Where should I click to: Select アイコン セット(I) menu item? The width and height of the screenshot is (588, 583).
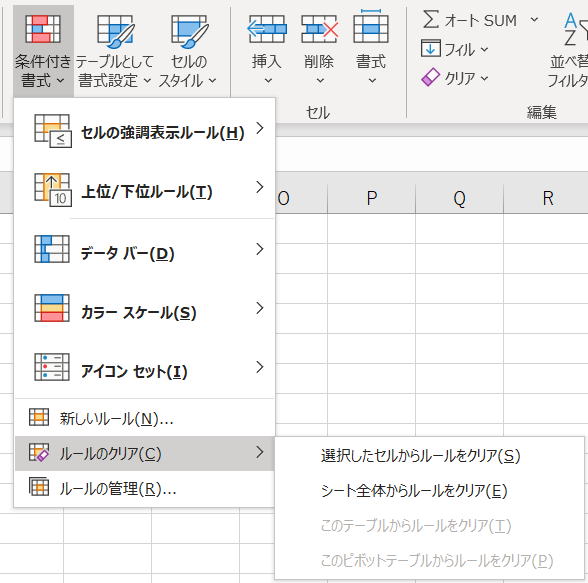(144, 367)
